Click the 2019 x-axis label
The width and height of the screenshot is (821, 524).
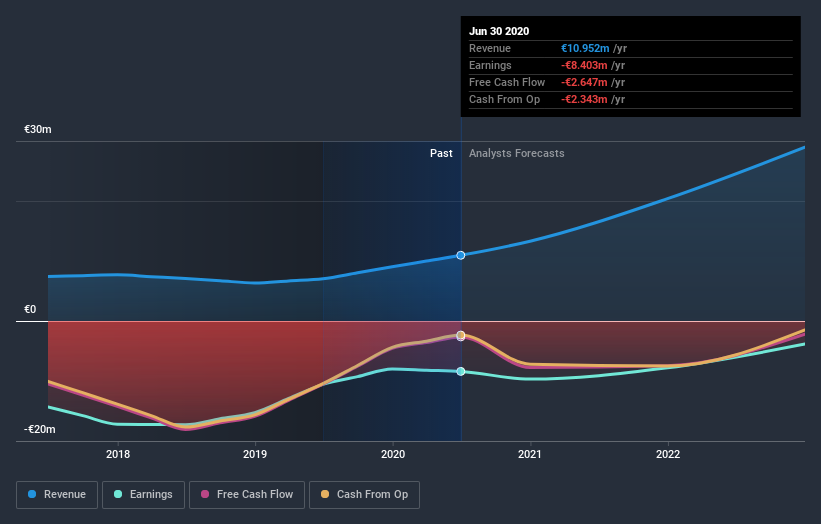[x=255, y=454]
